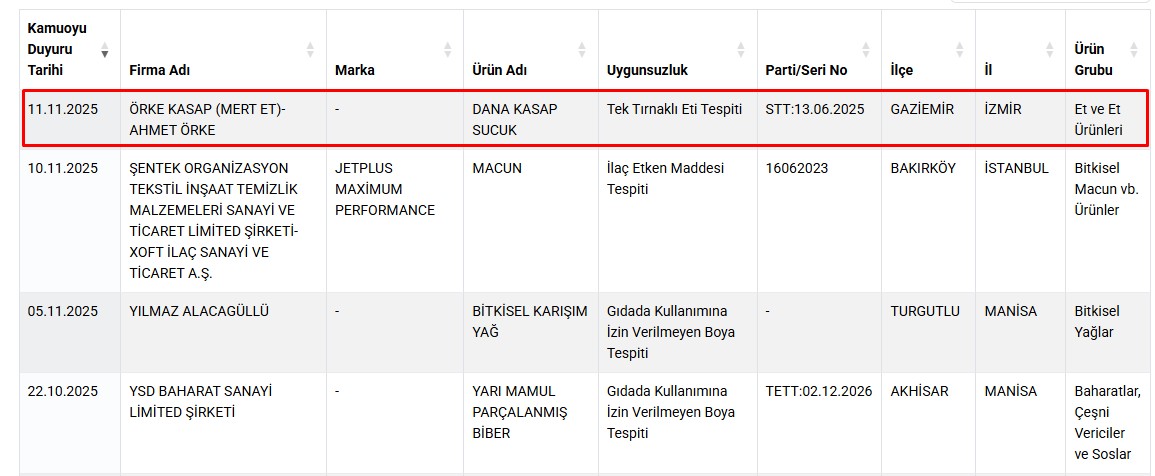Click sort arrows in Firma Adı header
Screen dimensions: 1155x476
pyautogui.click(x=310, y=50)
